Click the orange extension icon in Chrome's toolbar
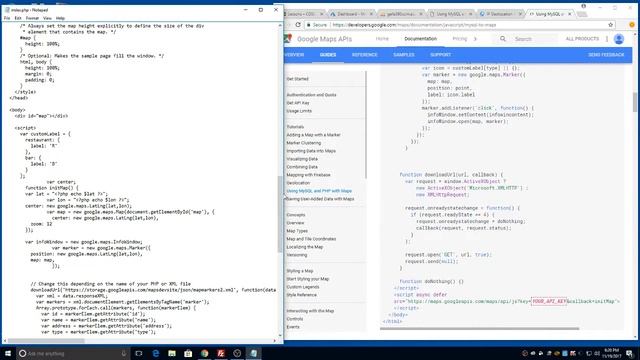Viewport: 640px width, 360px height. 632,25
